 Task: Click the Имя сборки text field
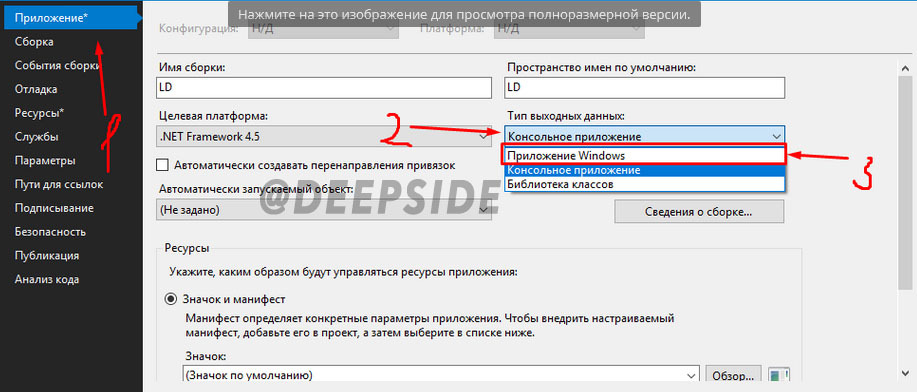[x=324, y=88]
